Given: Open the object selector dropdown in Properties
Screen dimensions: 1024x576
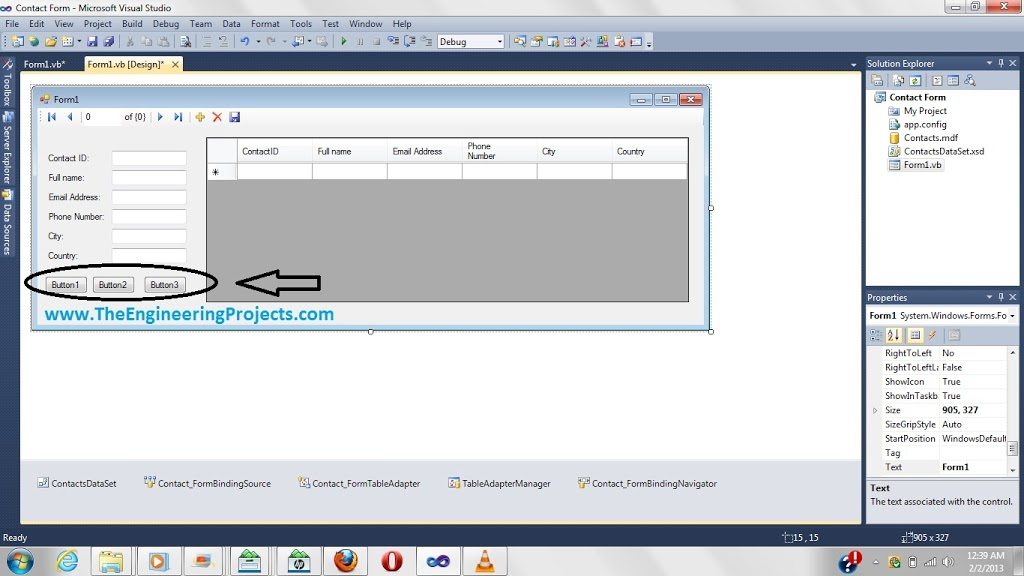Looking at the screenshot, I should [1012, 316].
